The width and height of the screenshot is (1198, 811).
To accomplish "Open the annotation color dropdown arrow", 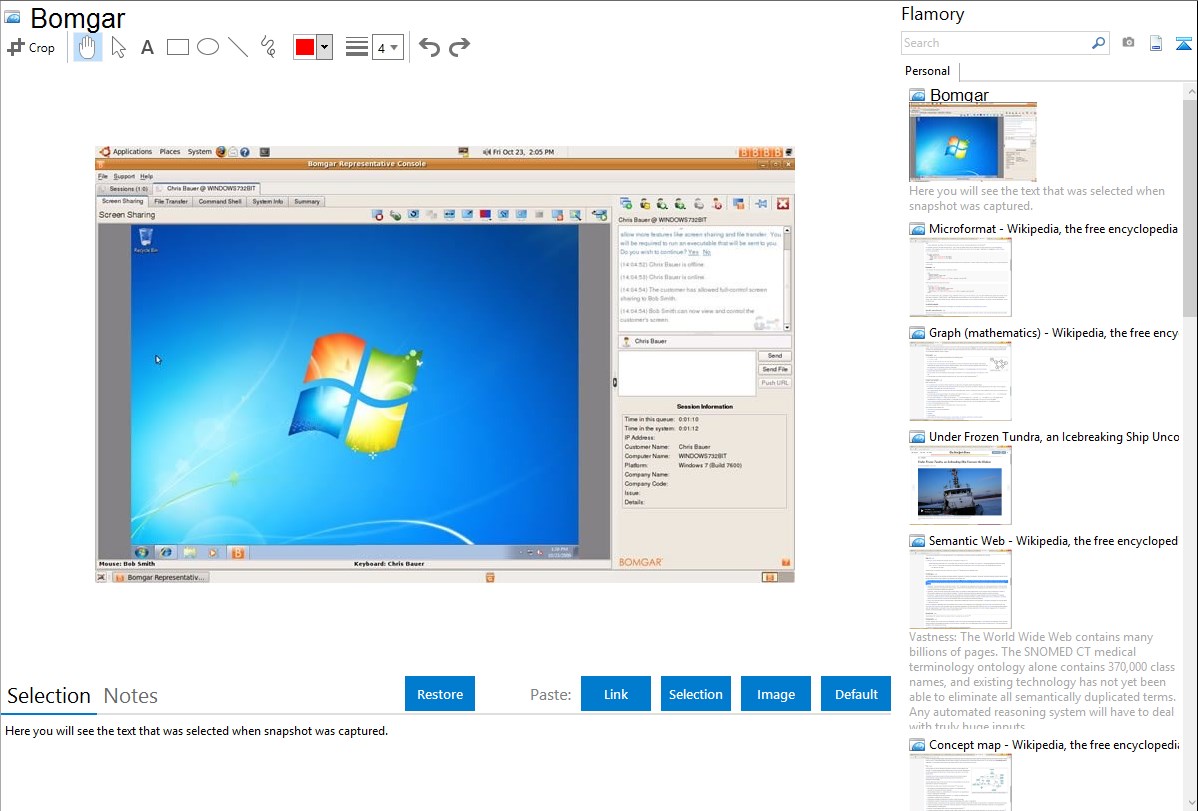I will click(325, 47).
